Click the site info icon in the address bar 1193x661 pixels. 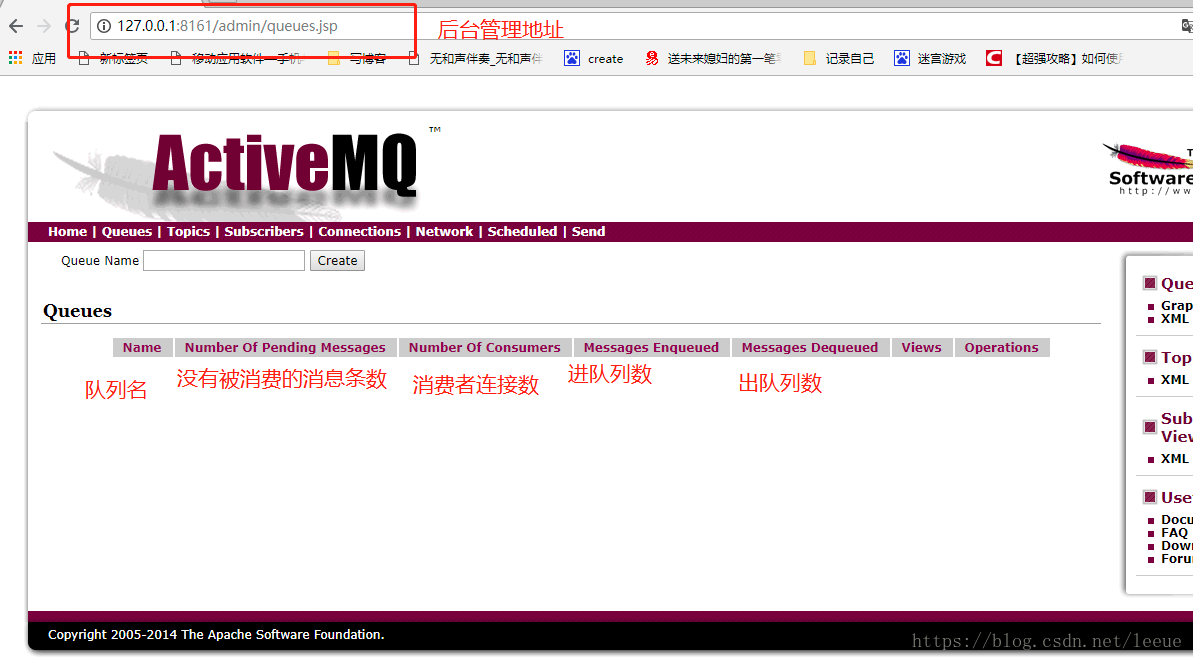104,26
